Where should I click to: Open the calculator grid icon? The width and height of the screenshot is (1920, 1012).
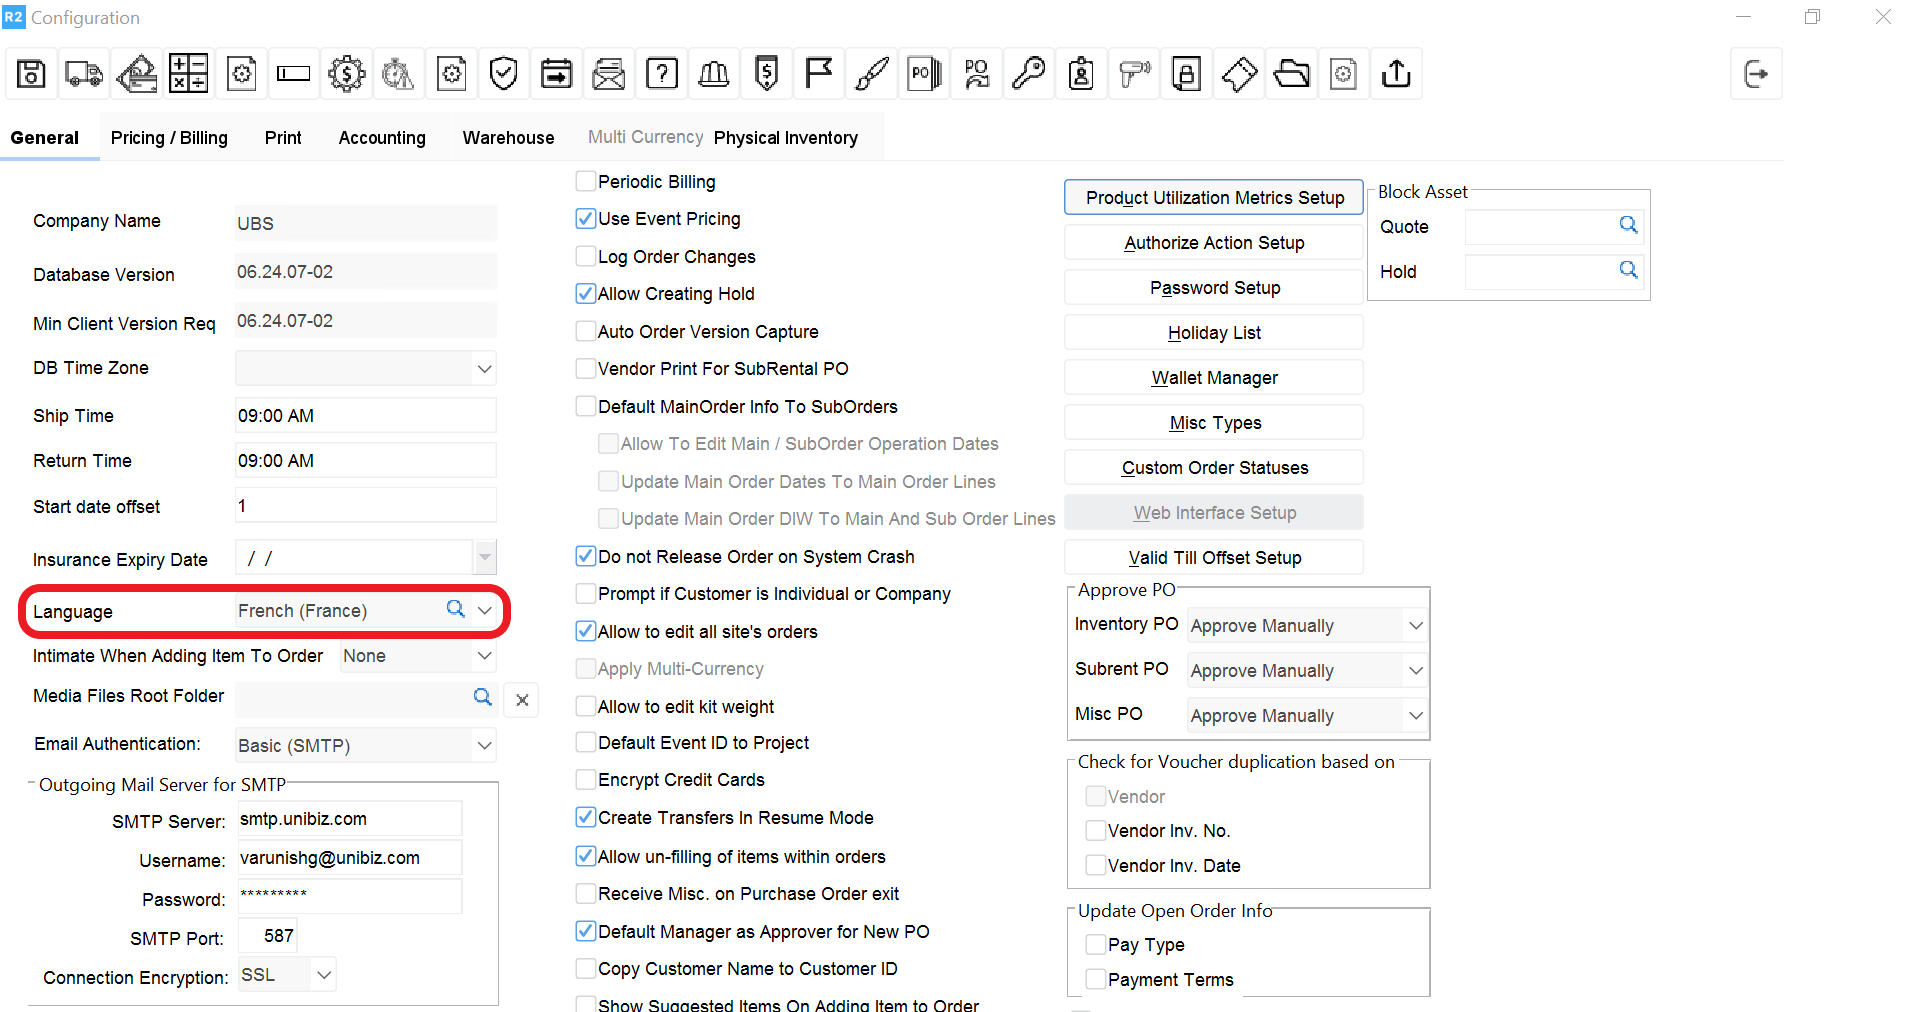click(188, 74)
